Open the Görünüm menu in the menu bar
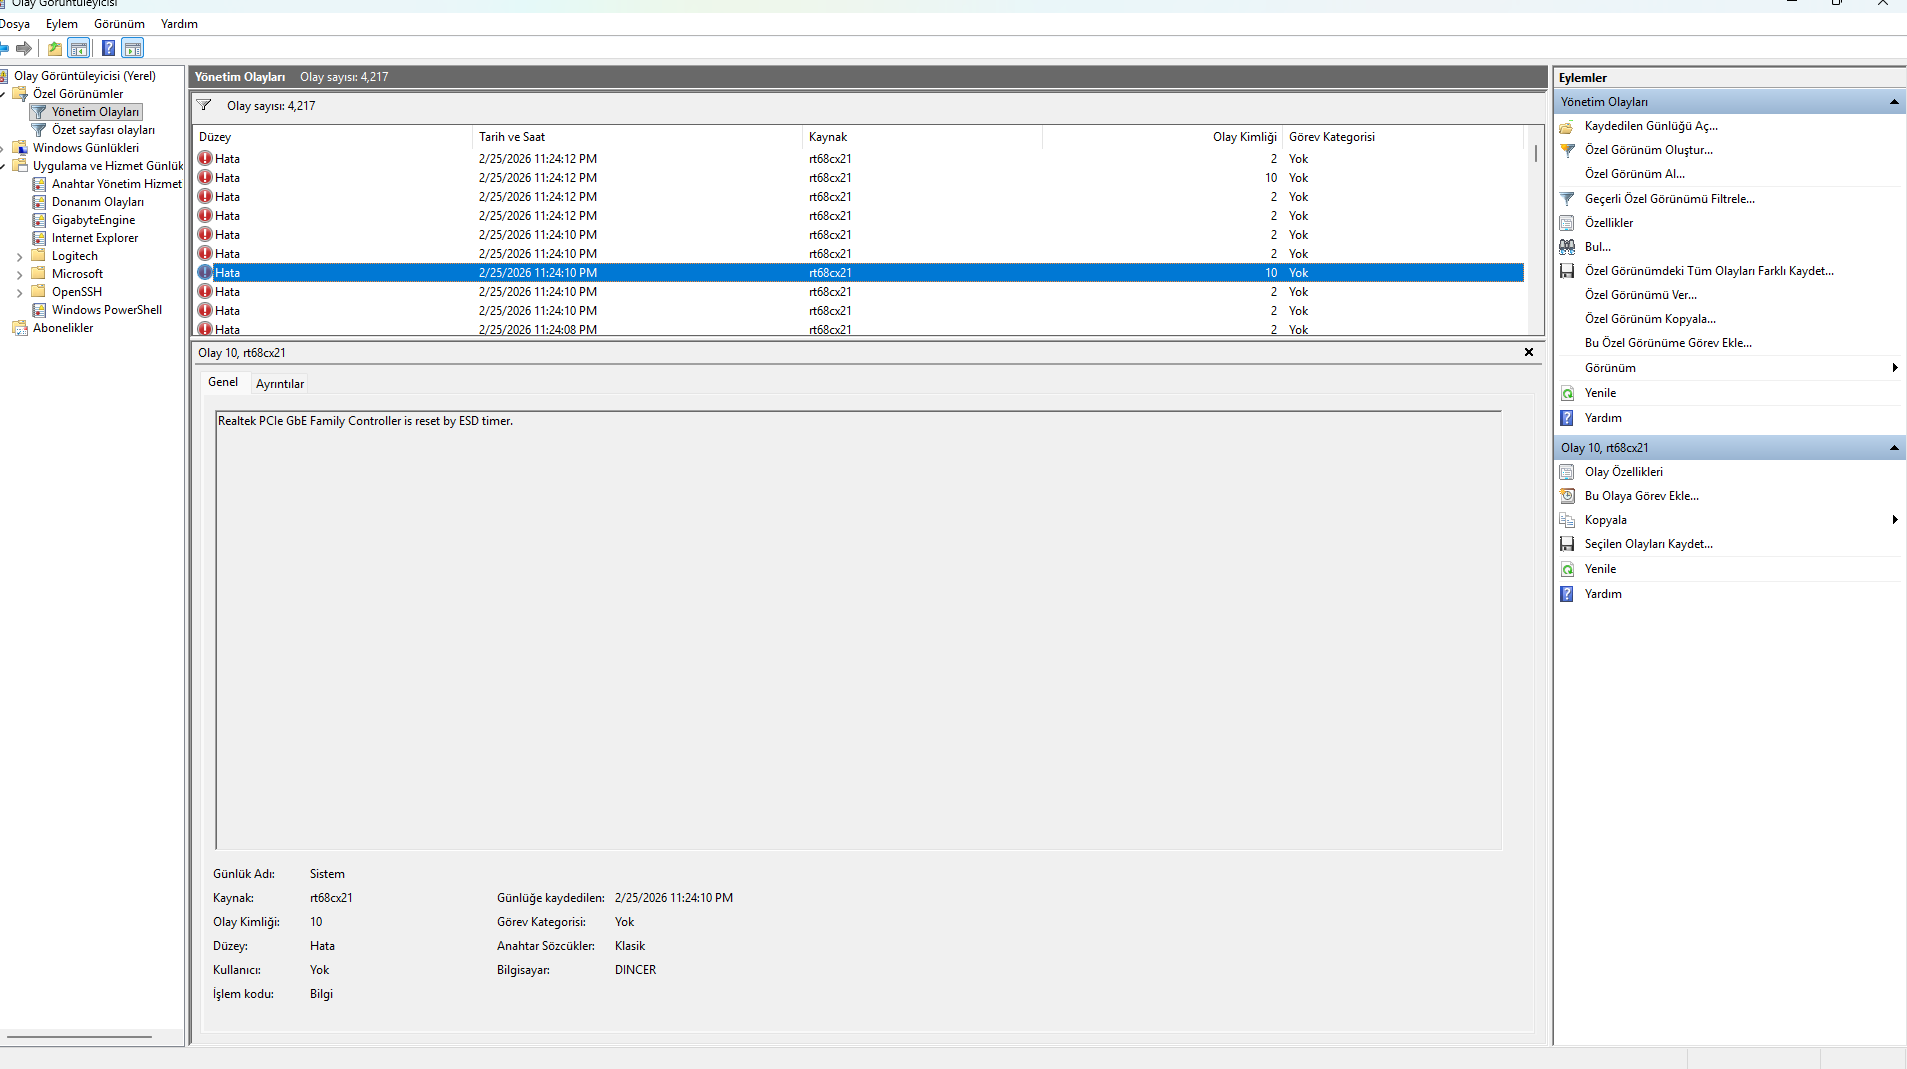Viewport: 1907px width, 1069px height. pyautogui.click(x=119, y=24)
